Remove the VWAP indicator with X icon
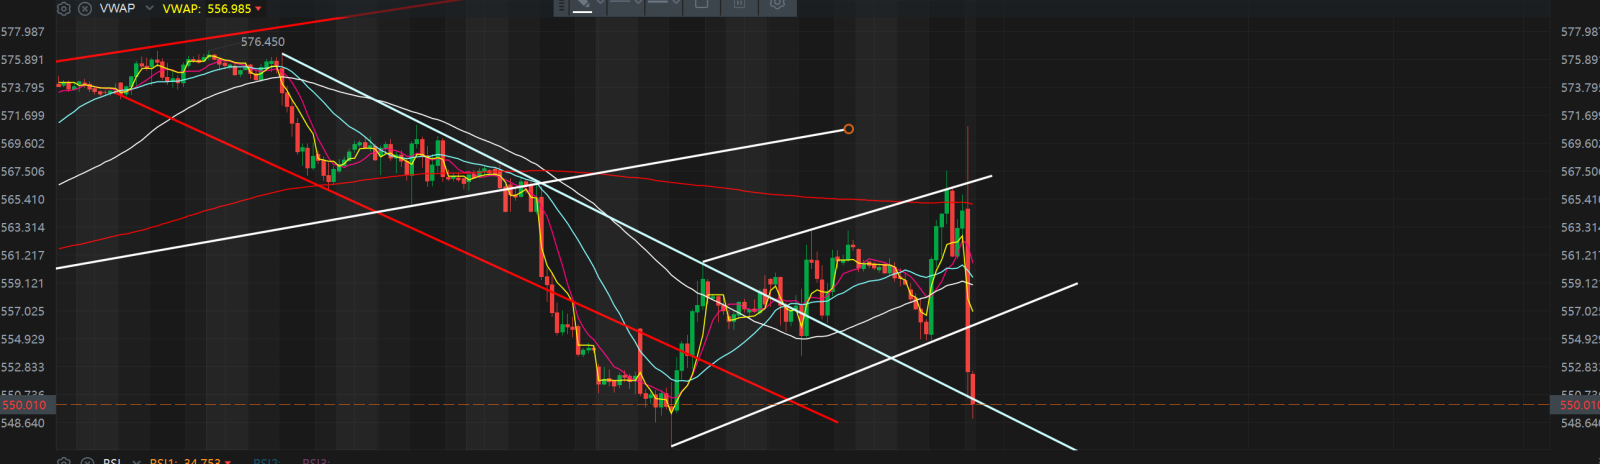Viewport: 1600px width, 464px height. tap(85, 8)
